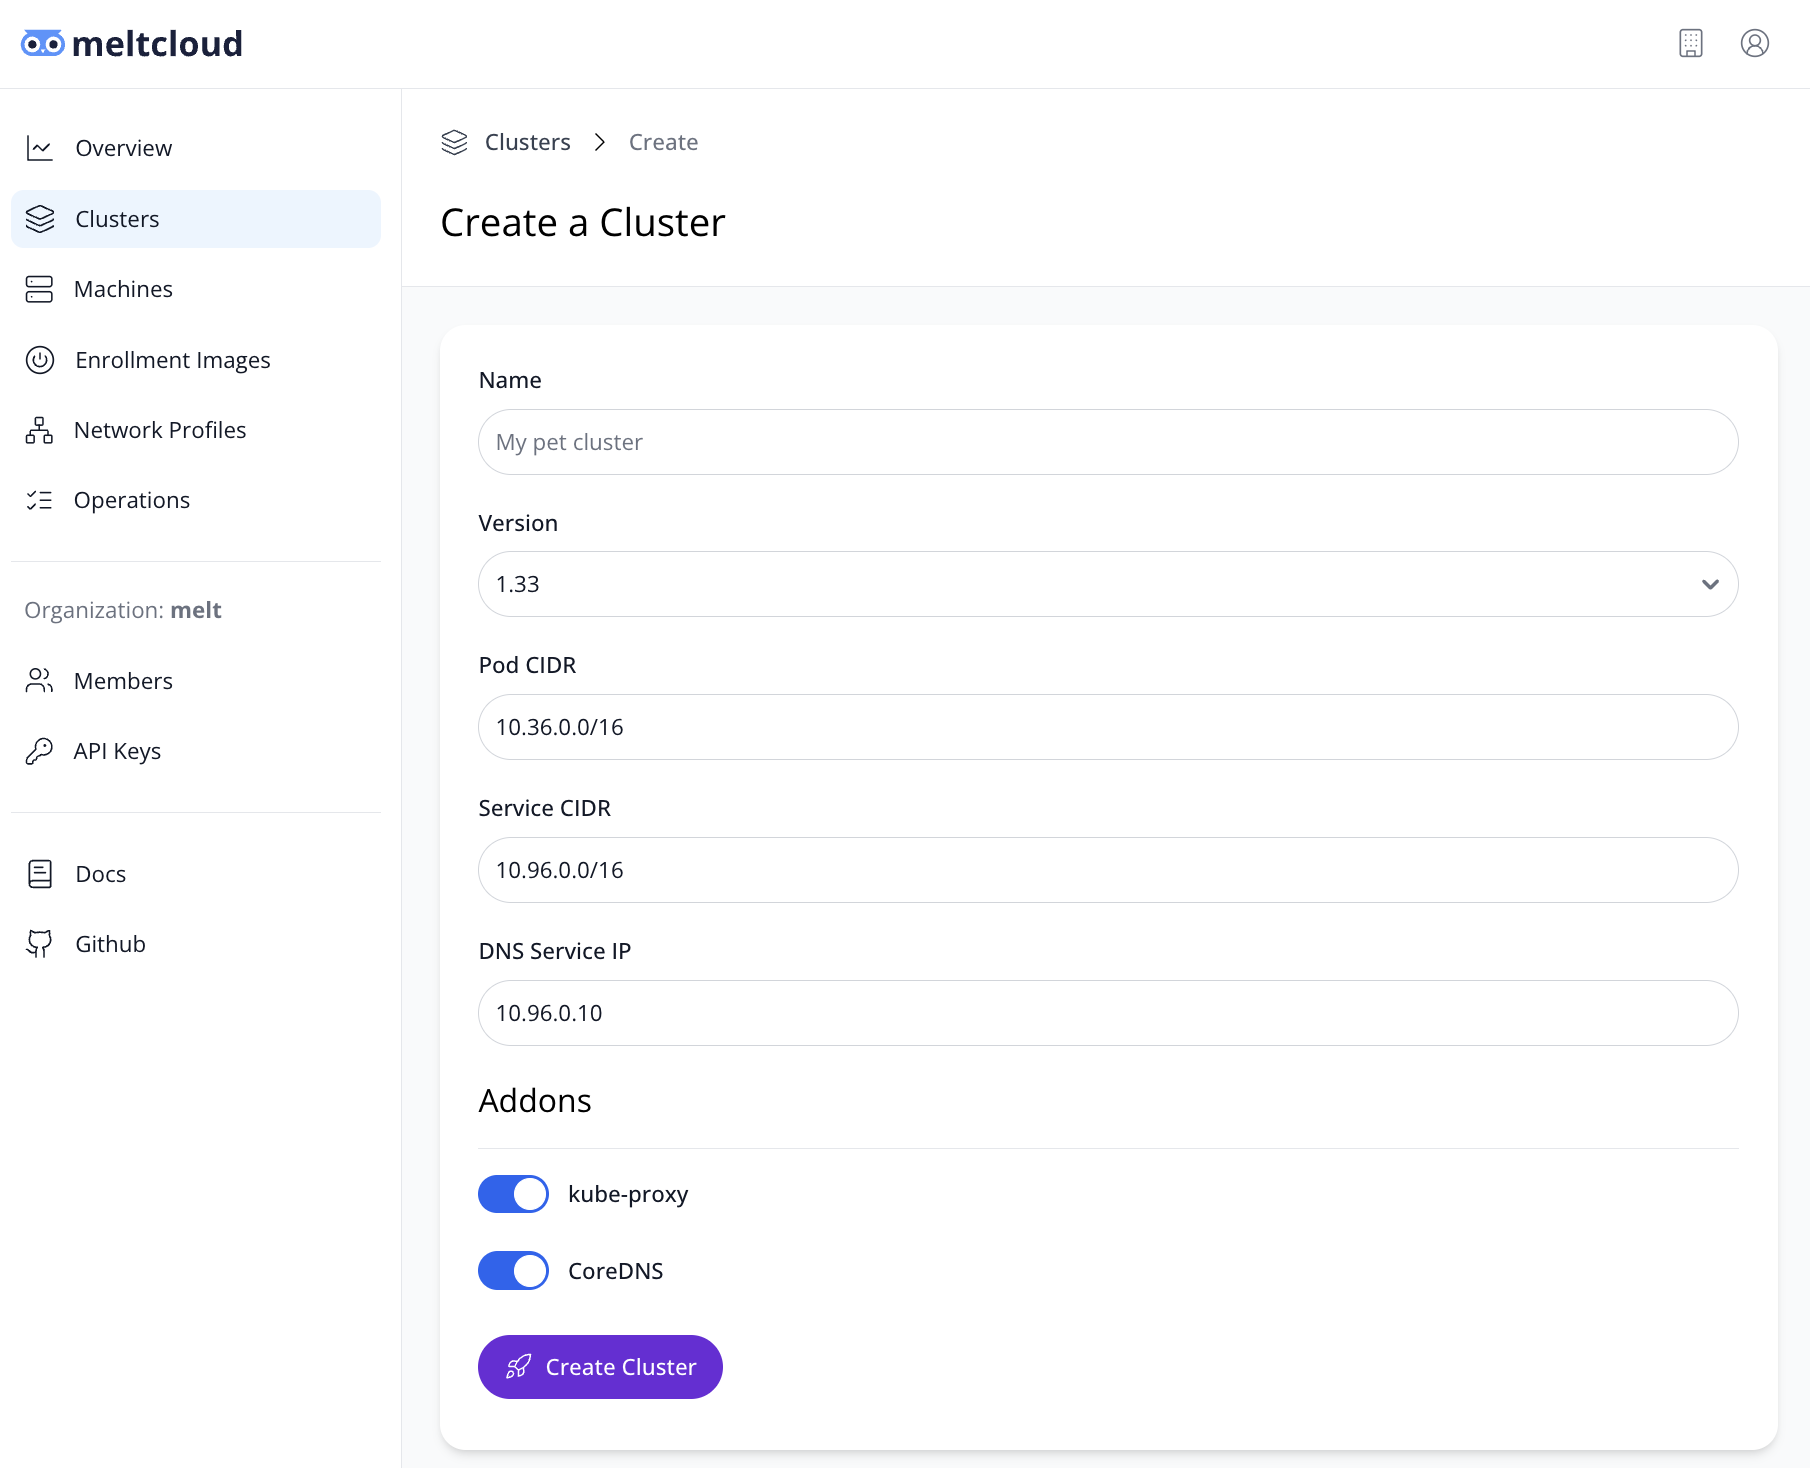Click the Machines server icon

[40, 289]
